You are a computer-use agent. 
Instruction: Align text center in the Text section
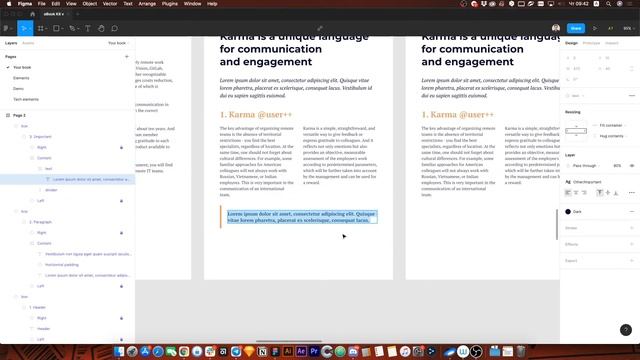pos(576,193)
